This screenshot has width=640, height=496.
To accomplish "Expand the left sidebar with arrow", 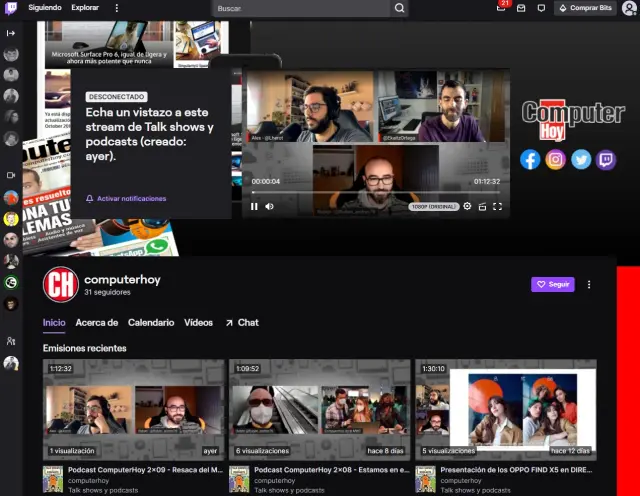I will (x=11, y=33).
